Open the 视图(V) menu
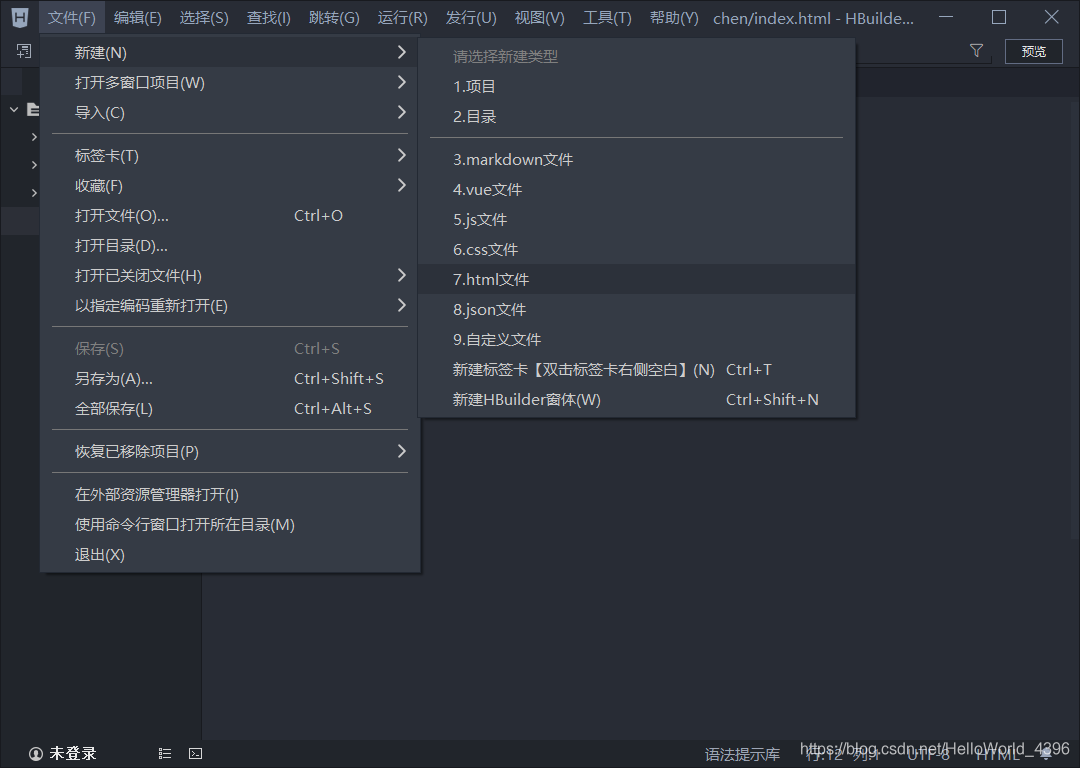1080x768 pixels. 539,18
